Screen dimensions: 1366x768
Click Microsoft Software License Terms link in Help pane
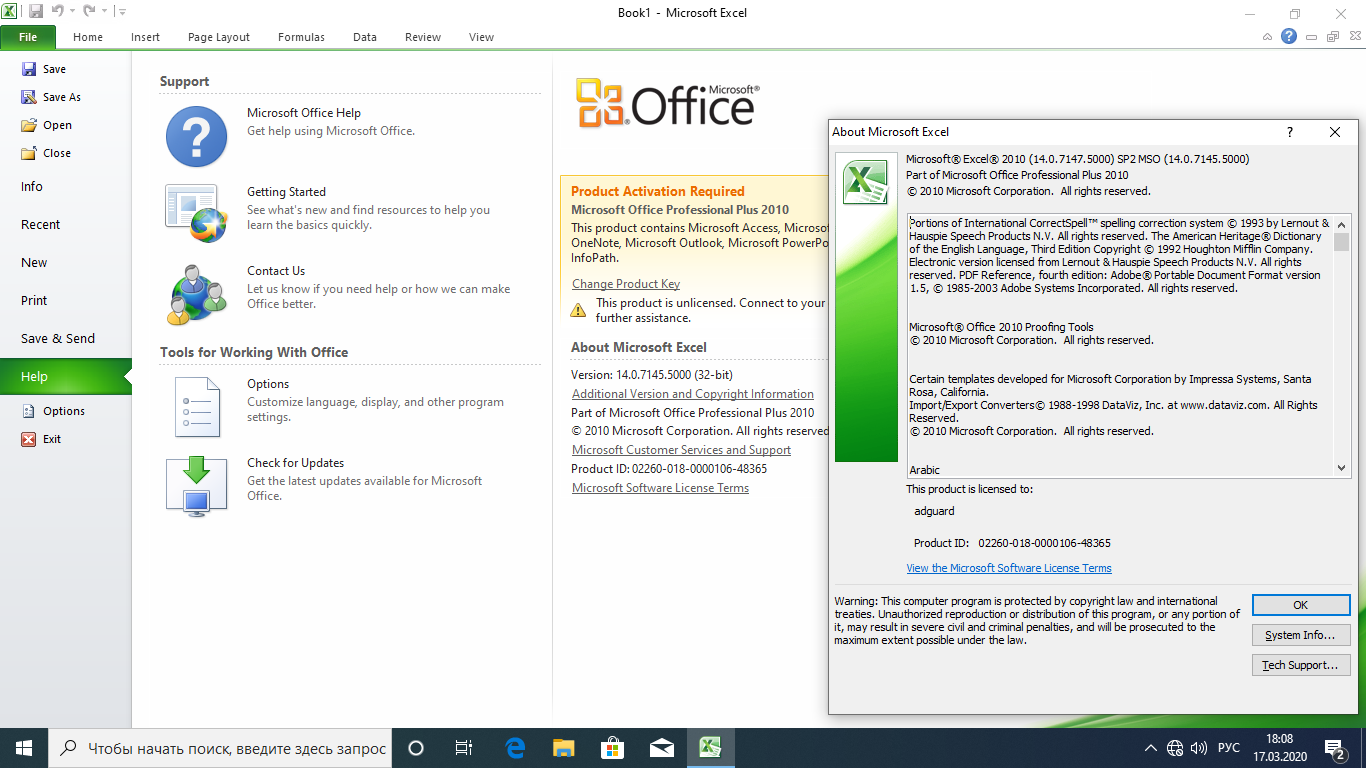(x=660, y=488)
